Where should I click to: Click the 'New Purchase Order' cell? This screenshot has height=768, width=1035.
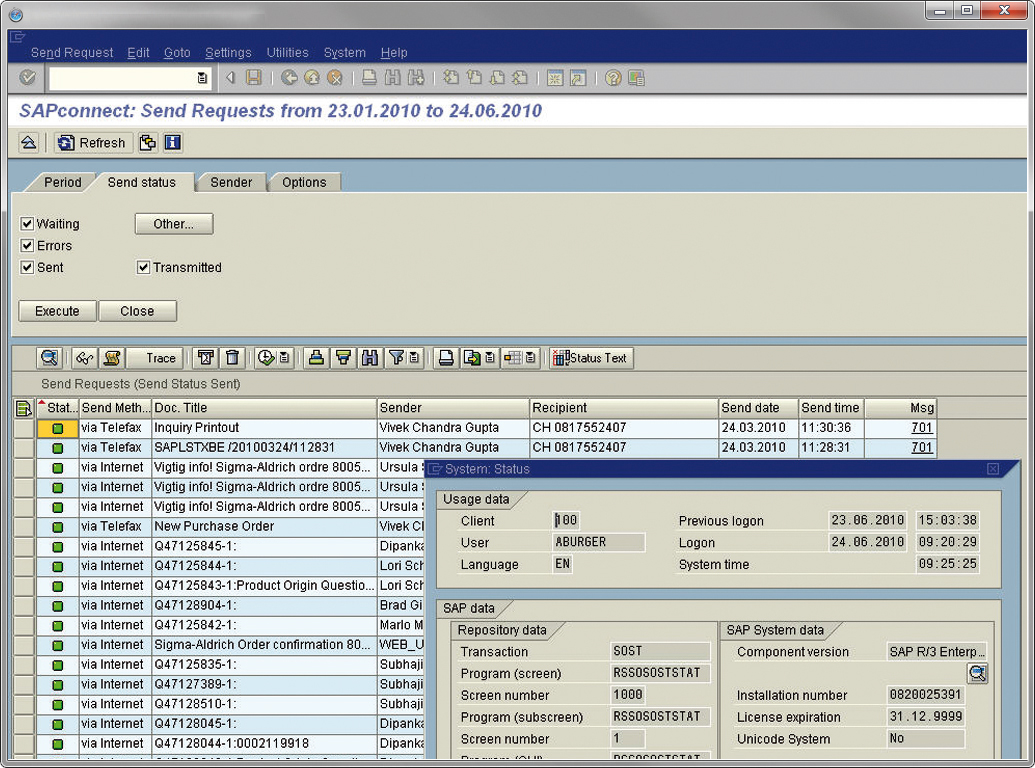tap(264, 527)
